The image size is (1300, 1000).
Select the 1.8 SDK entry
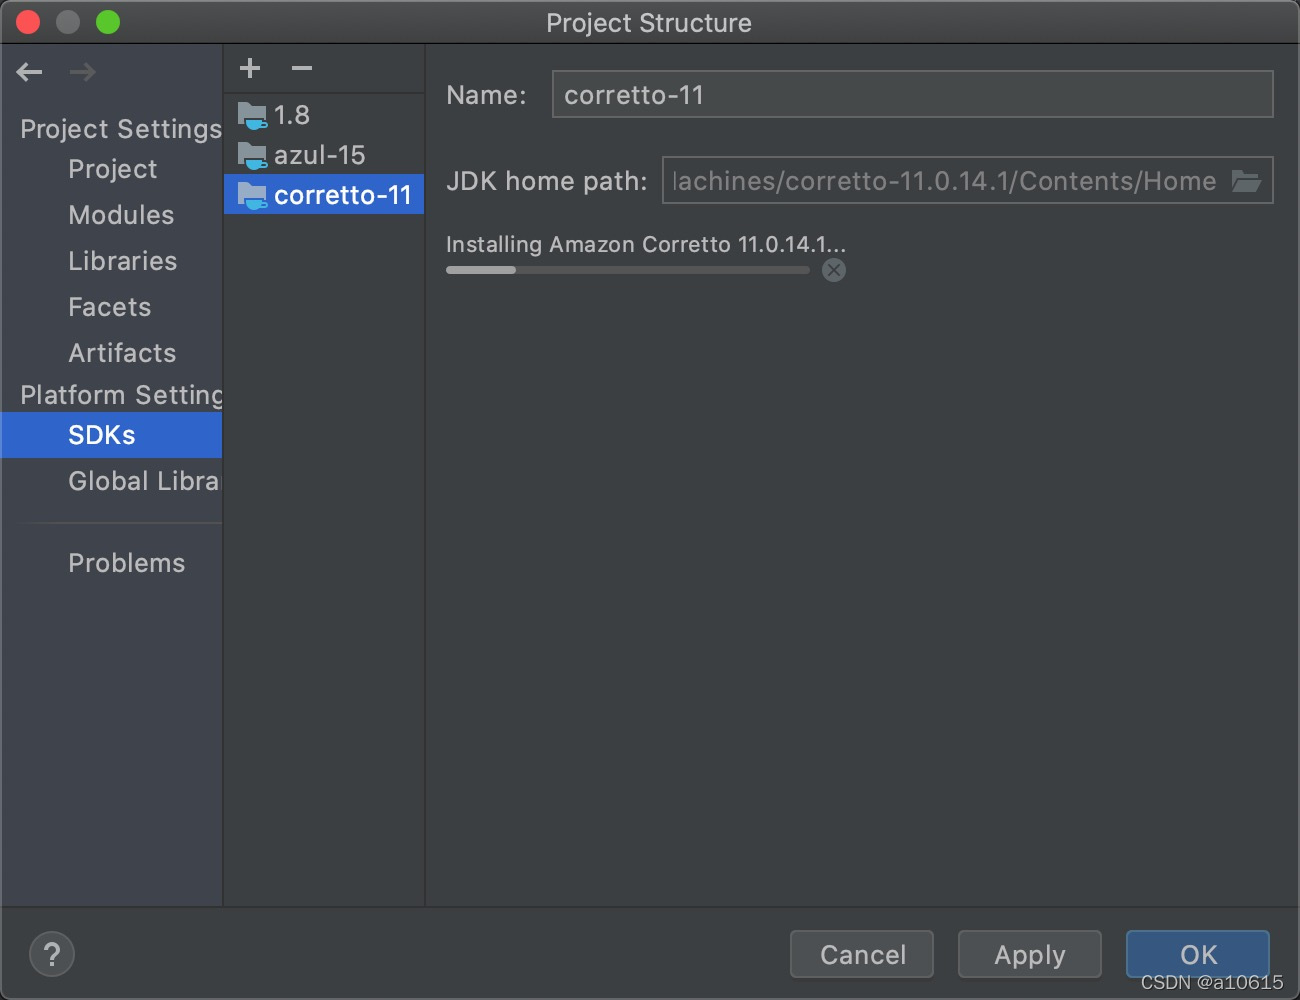[x=324, y=115]
